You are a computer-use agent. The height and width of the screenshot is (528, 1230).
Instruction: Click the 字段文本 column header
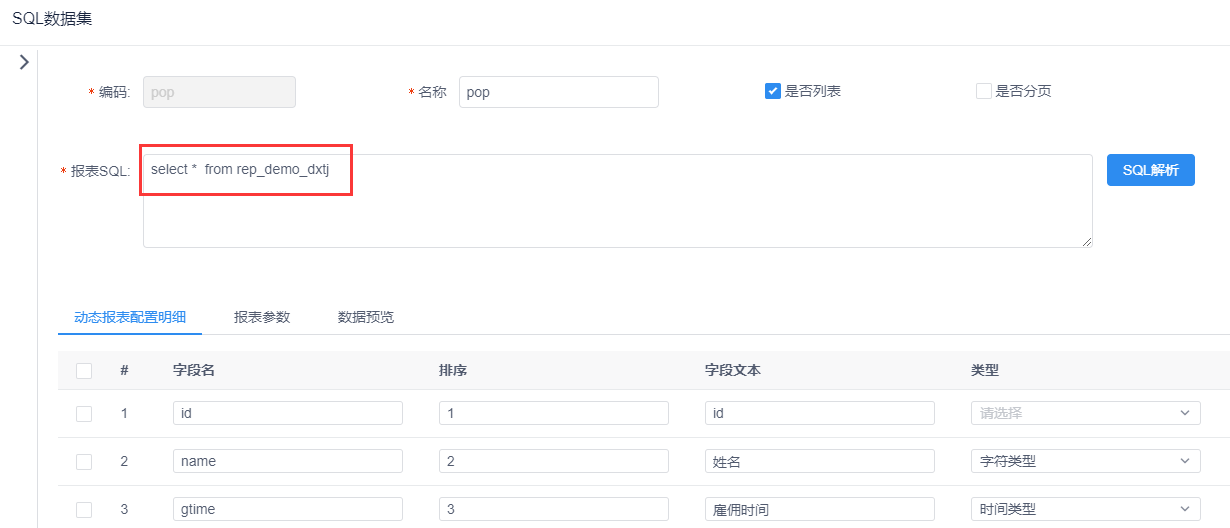tap(733, 370)
